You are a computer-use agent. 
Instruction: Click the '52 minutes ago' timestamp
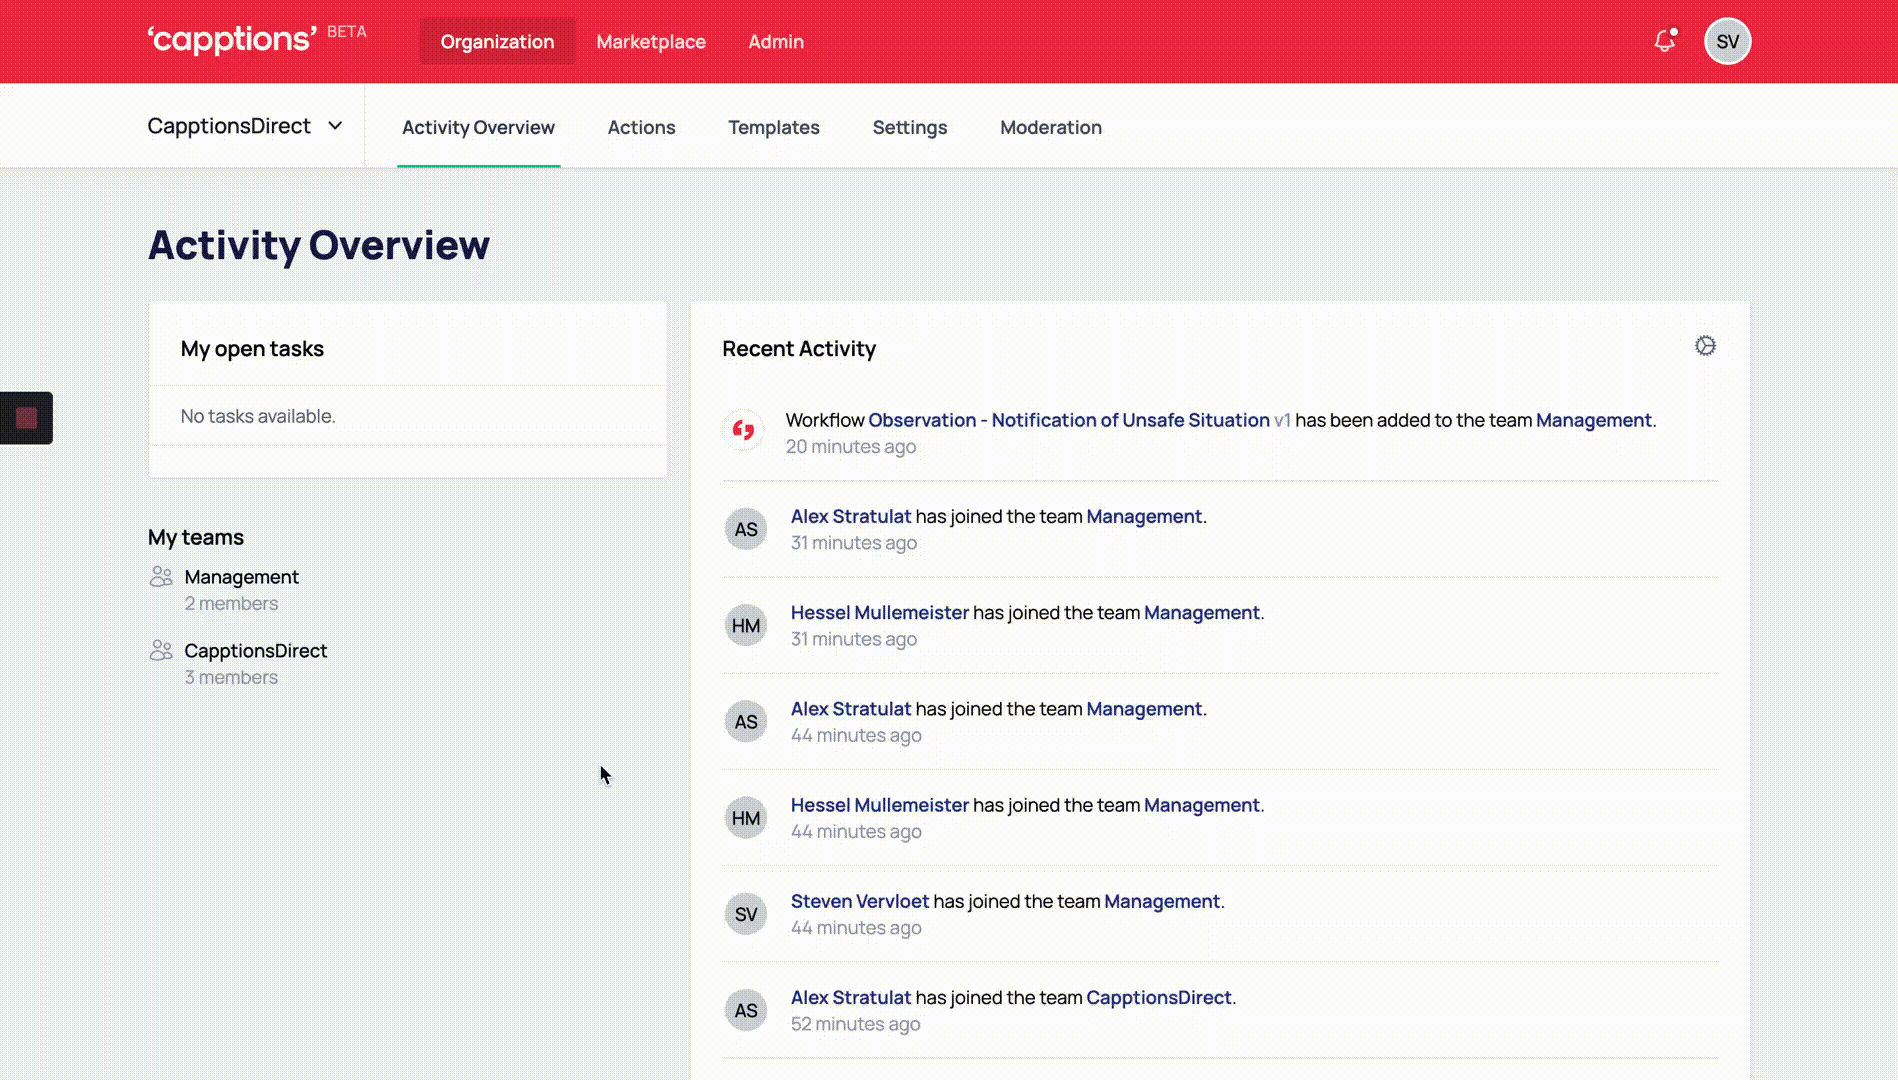pos(856,1024)
